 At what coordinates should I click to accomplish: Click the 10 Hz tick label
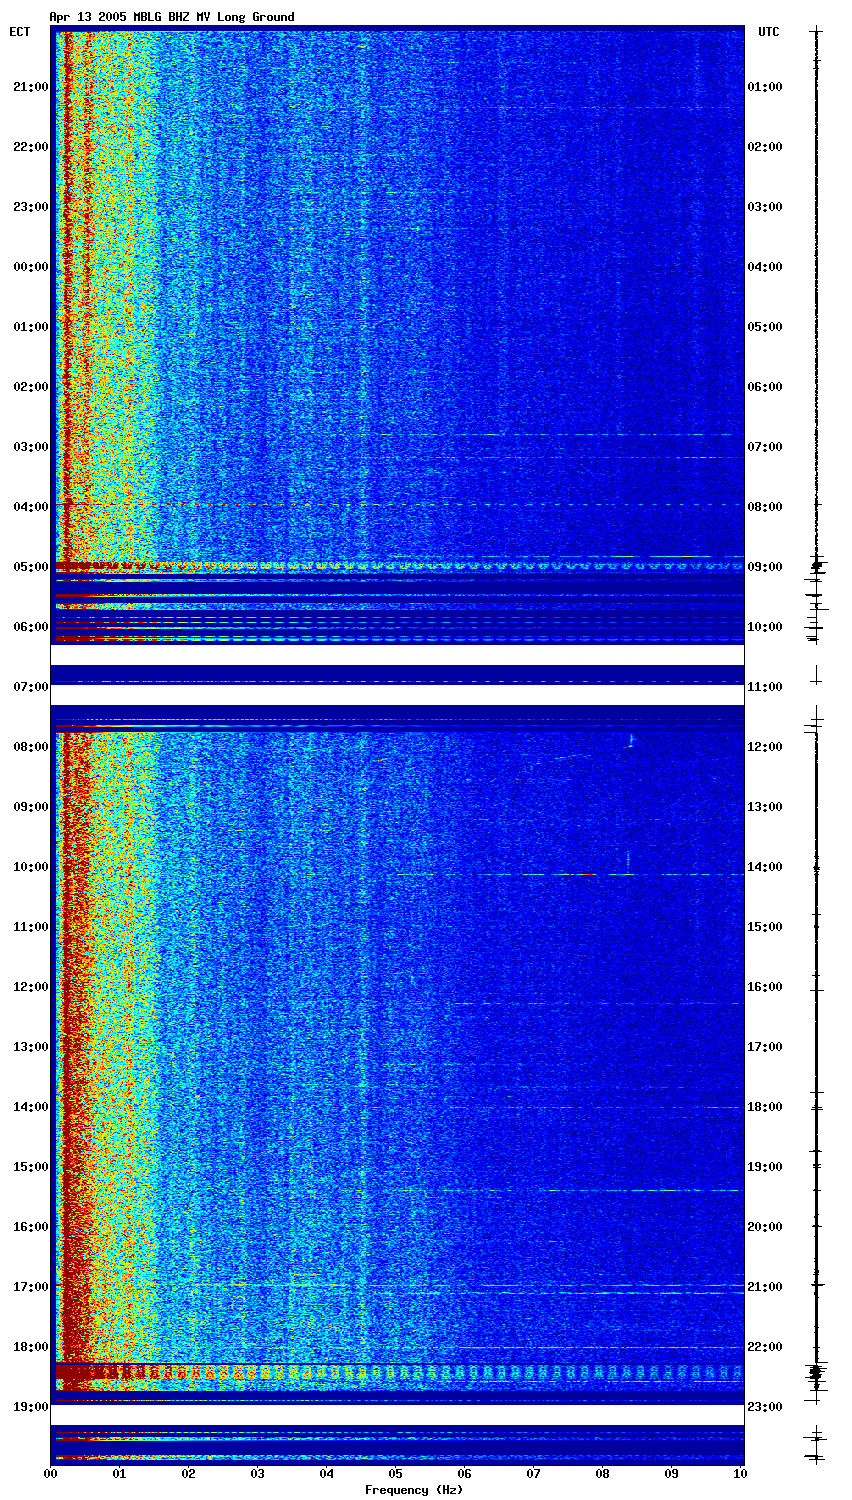pos(740,1474)
